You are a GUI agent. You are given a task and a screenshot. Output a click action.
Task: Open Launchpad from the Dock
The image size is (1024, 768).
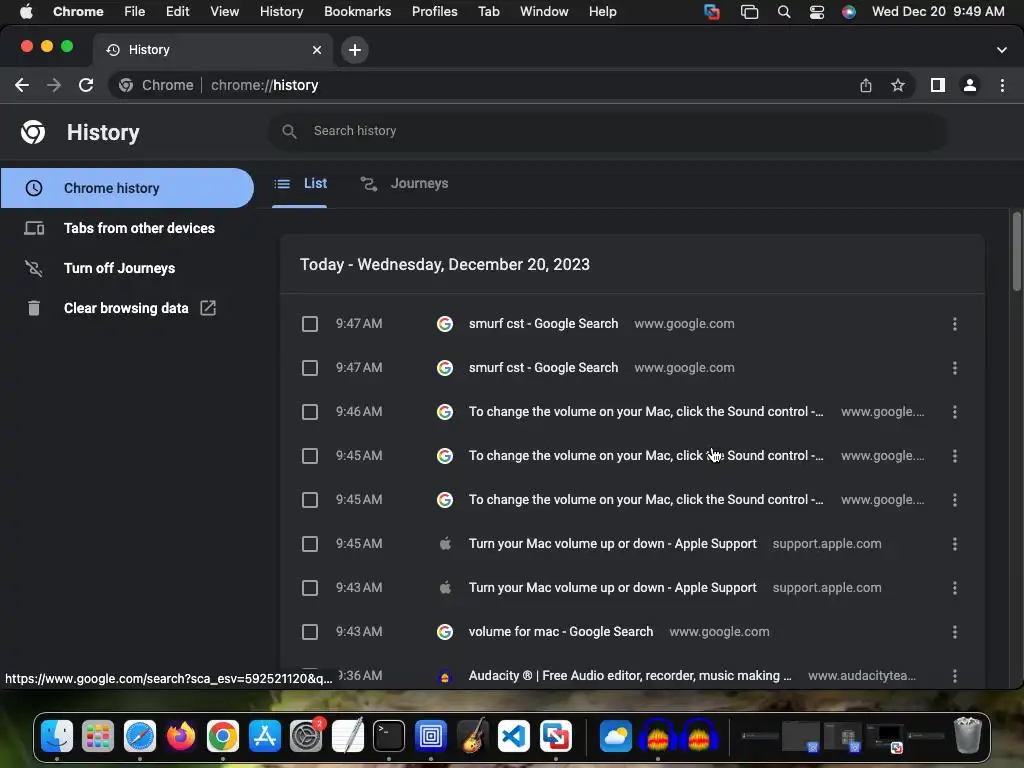tap(98, 736)
